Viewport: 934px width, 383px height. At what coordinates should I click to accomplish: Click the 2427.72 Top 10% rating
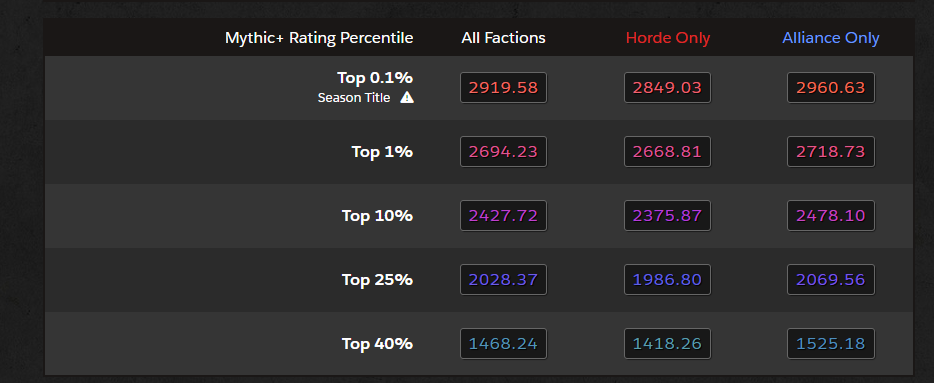click(x=503, y=216)
